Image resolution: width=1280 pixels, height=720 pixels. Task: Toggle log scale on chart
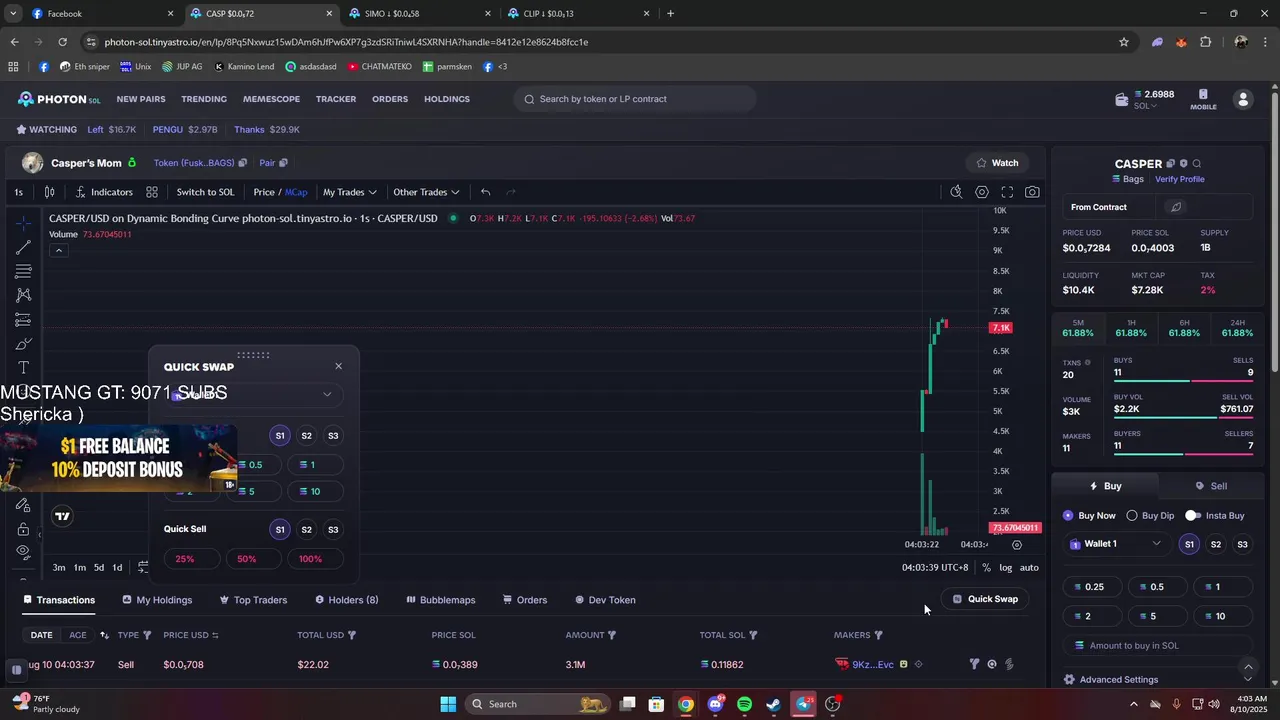[1006, 568]
